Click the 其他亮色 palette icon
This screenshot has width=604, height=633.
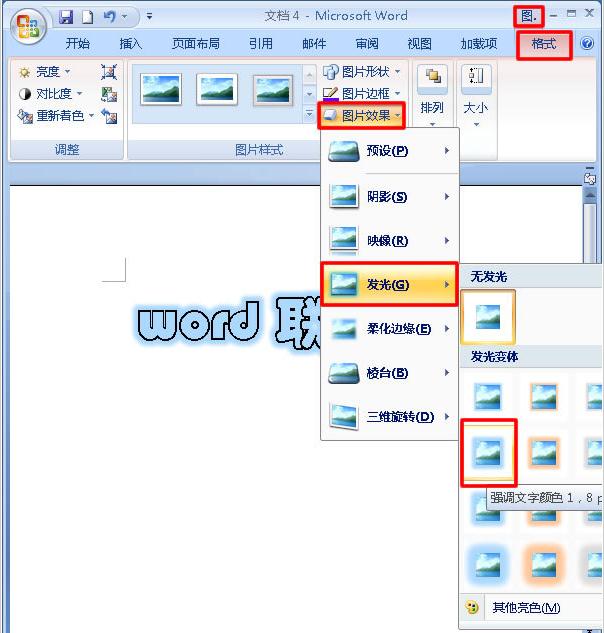click(472, 608)
